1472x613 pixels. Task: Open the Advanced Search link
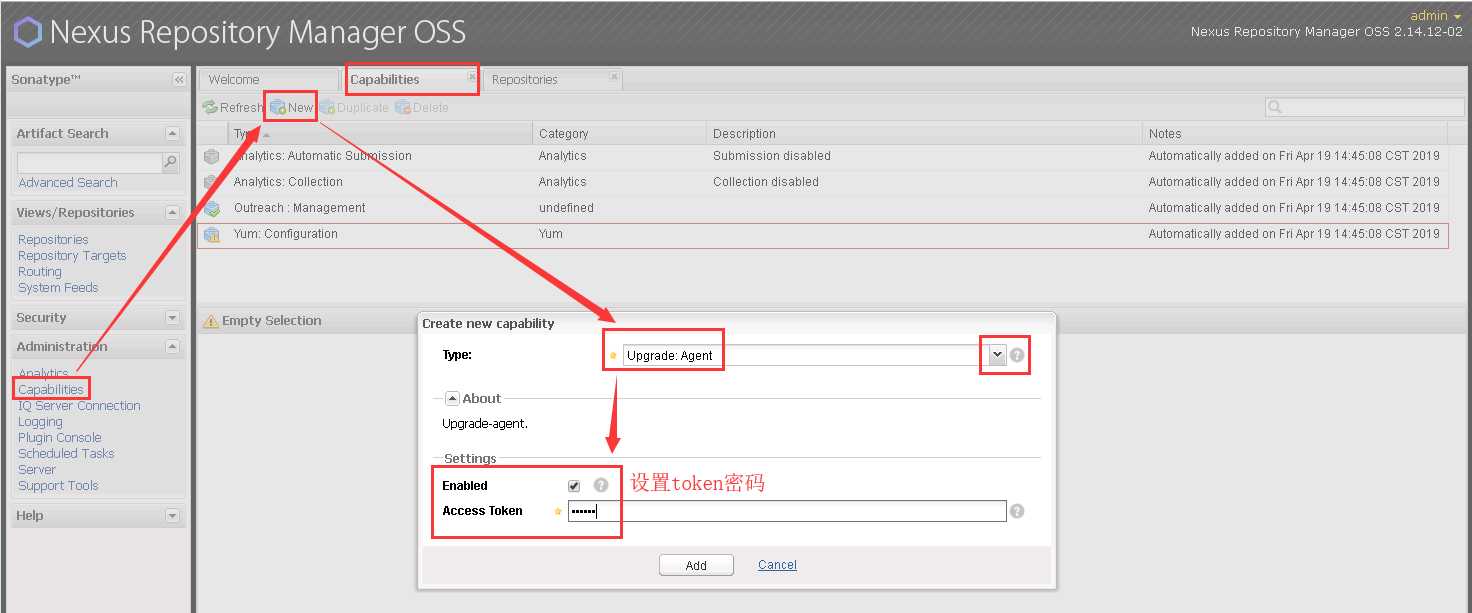pos(68,183)
